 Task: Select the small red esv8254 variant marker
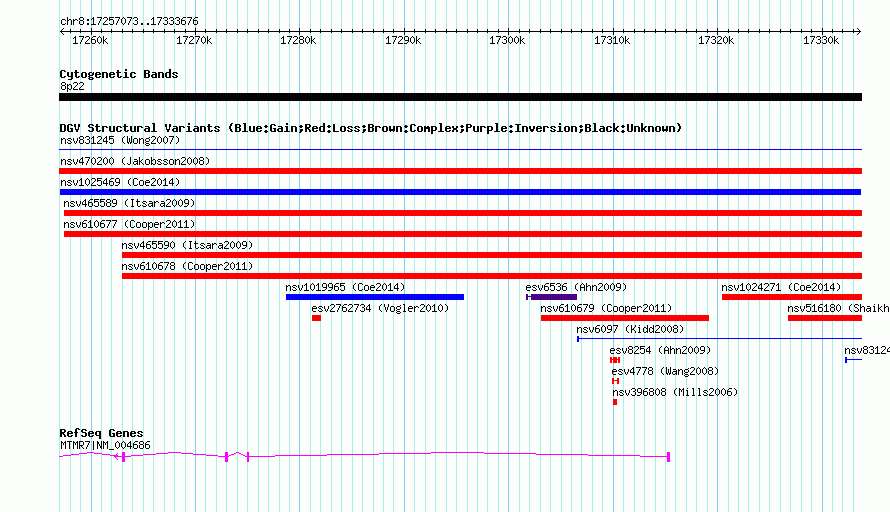point(615,360)
